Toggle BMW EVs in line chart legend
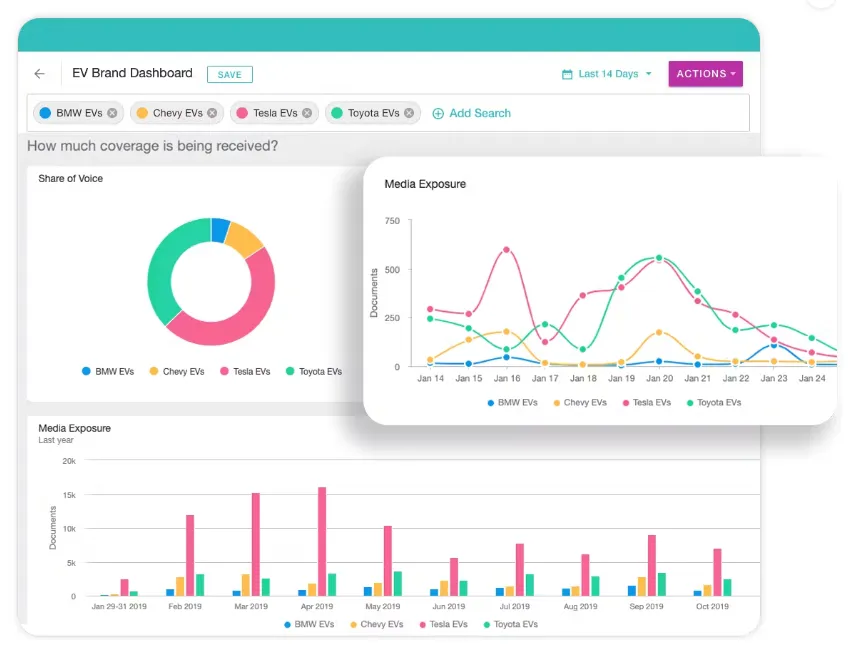853x667 pixels. pyautogui.click(x=512, y=403)
